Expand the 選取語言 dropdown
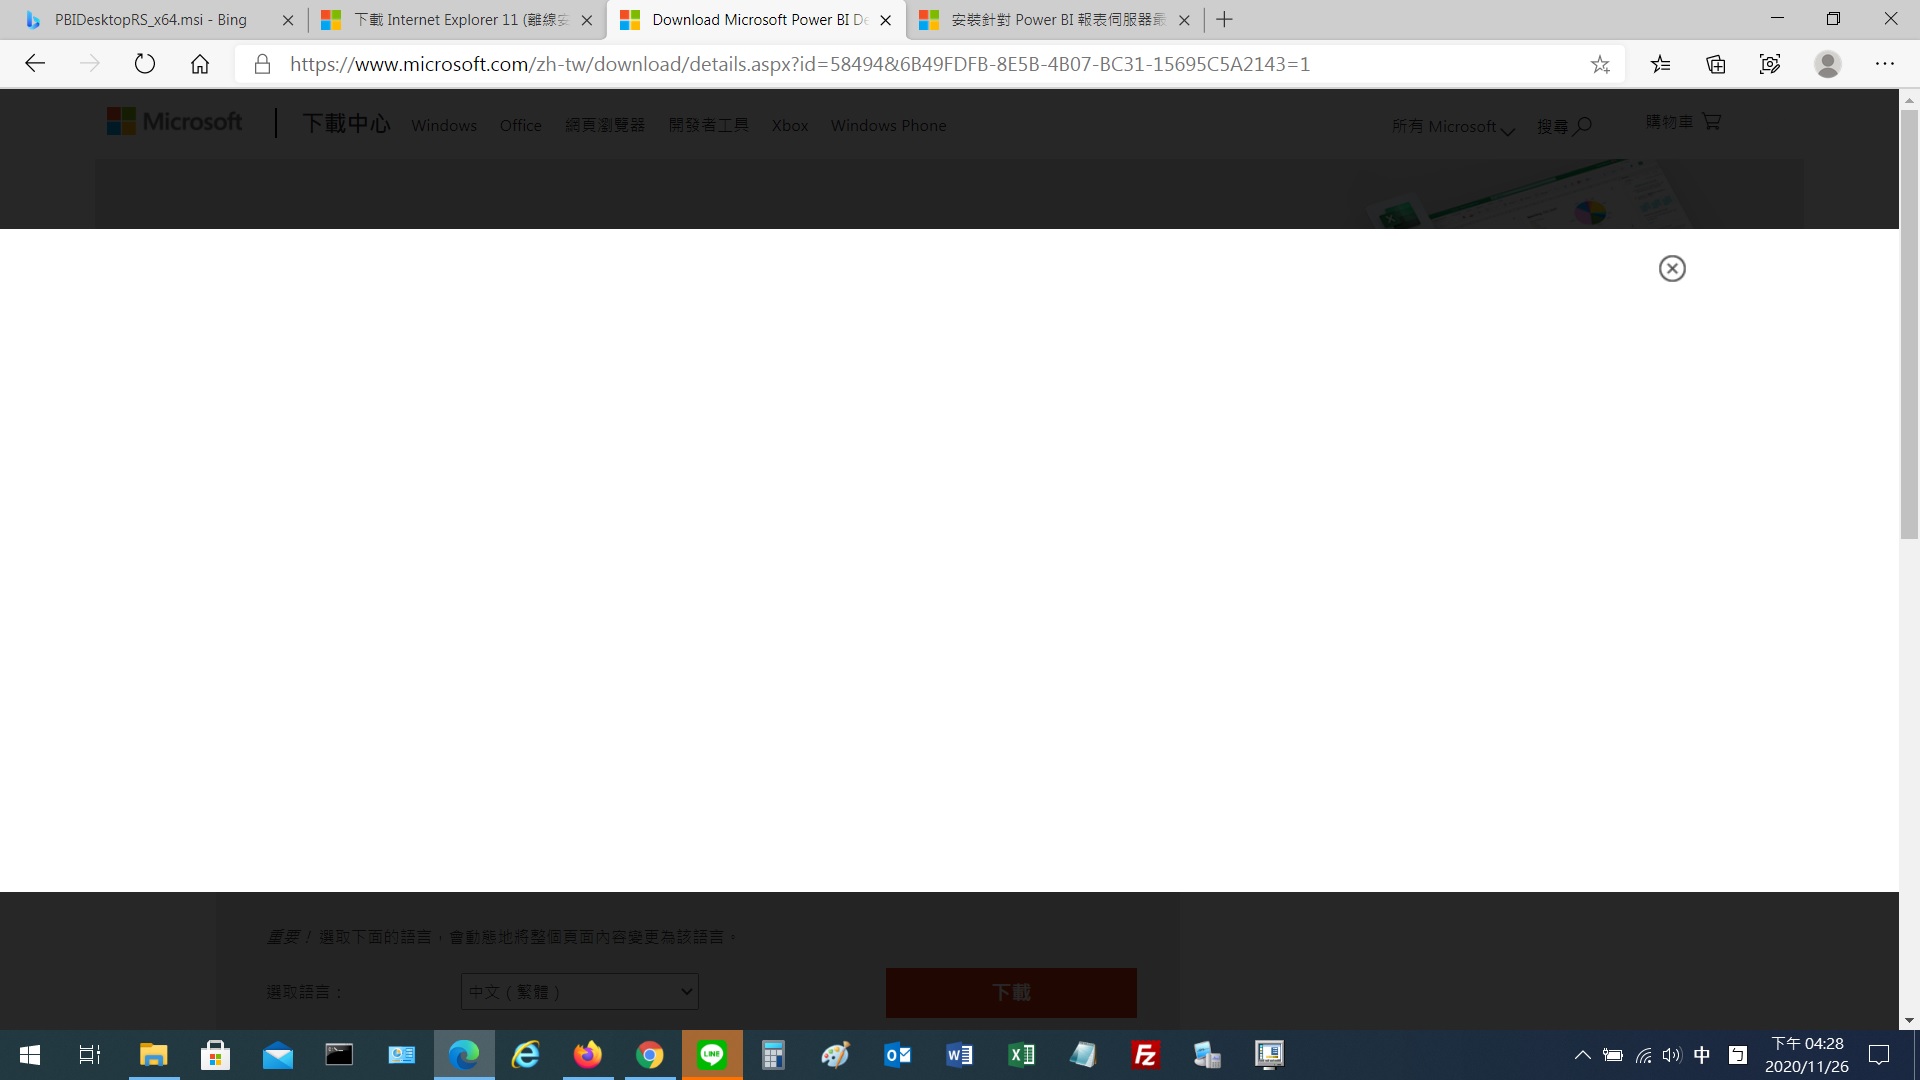 pyautogui.click(x=579, y=991)
